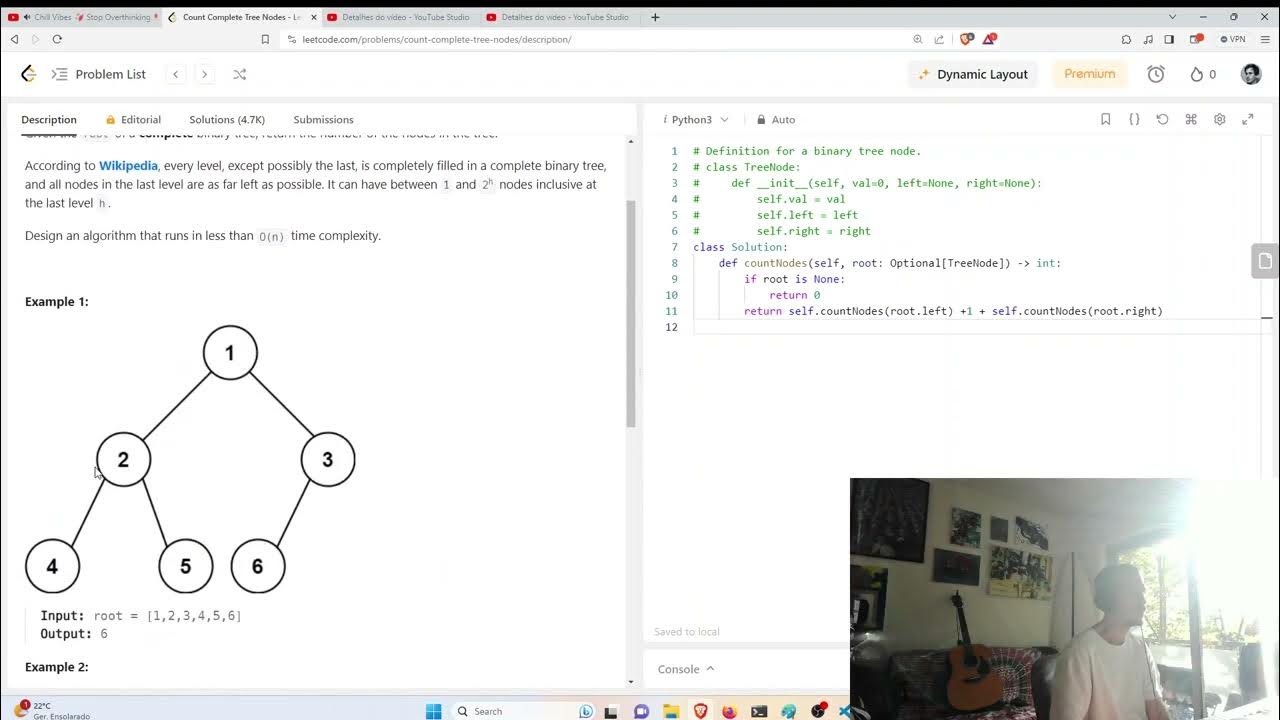Click the zoom magnifier icon in address bar
Screen dimensions: 1280x720
tap(918, 39)
